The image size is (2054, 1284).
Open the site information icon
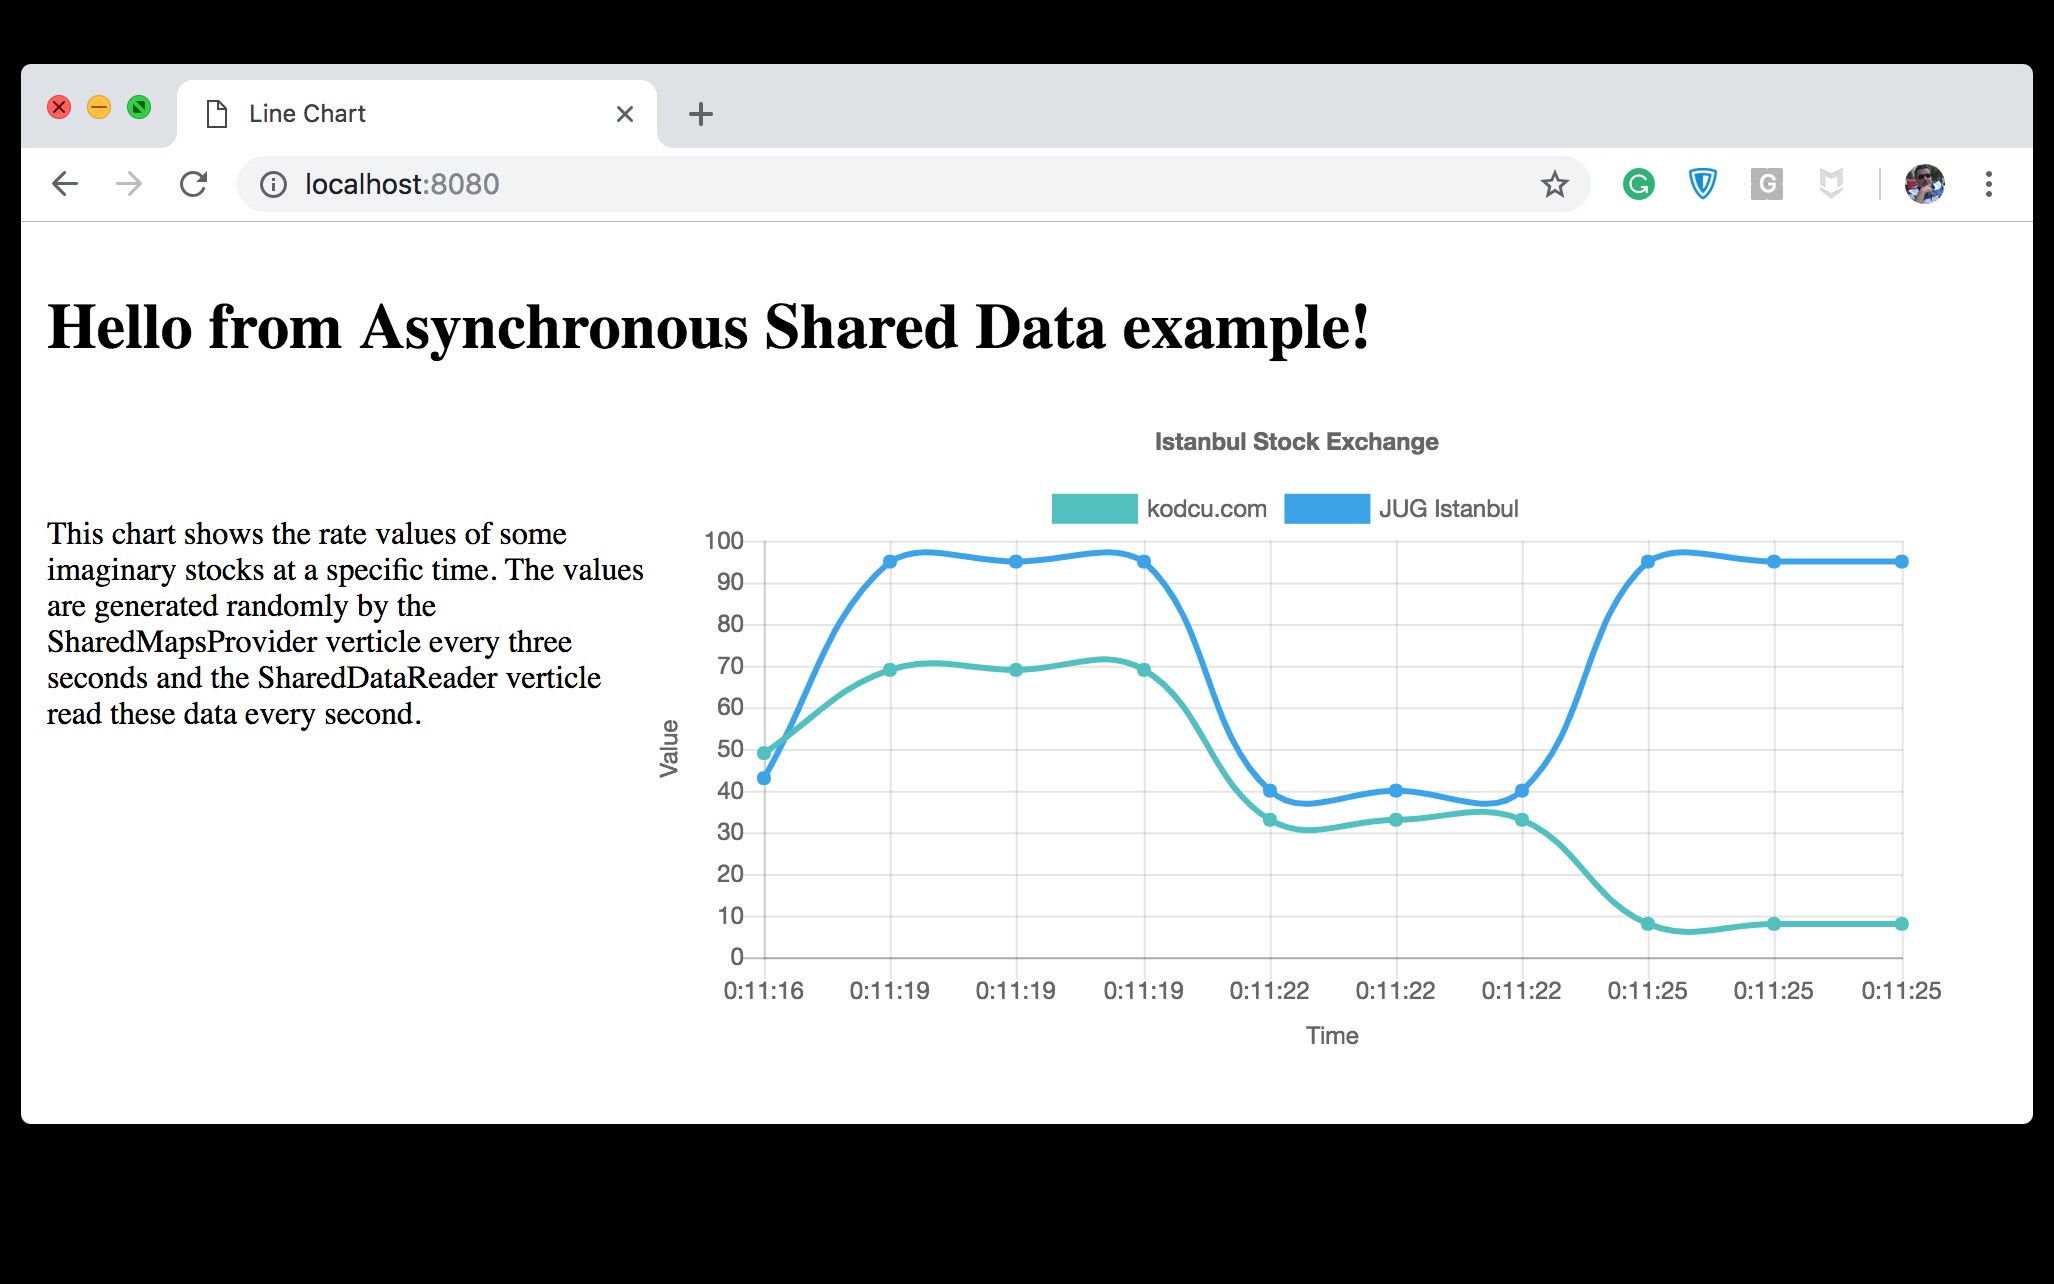tap(273, 185)
